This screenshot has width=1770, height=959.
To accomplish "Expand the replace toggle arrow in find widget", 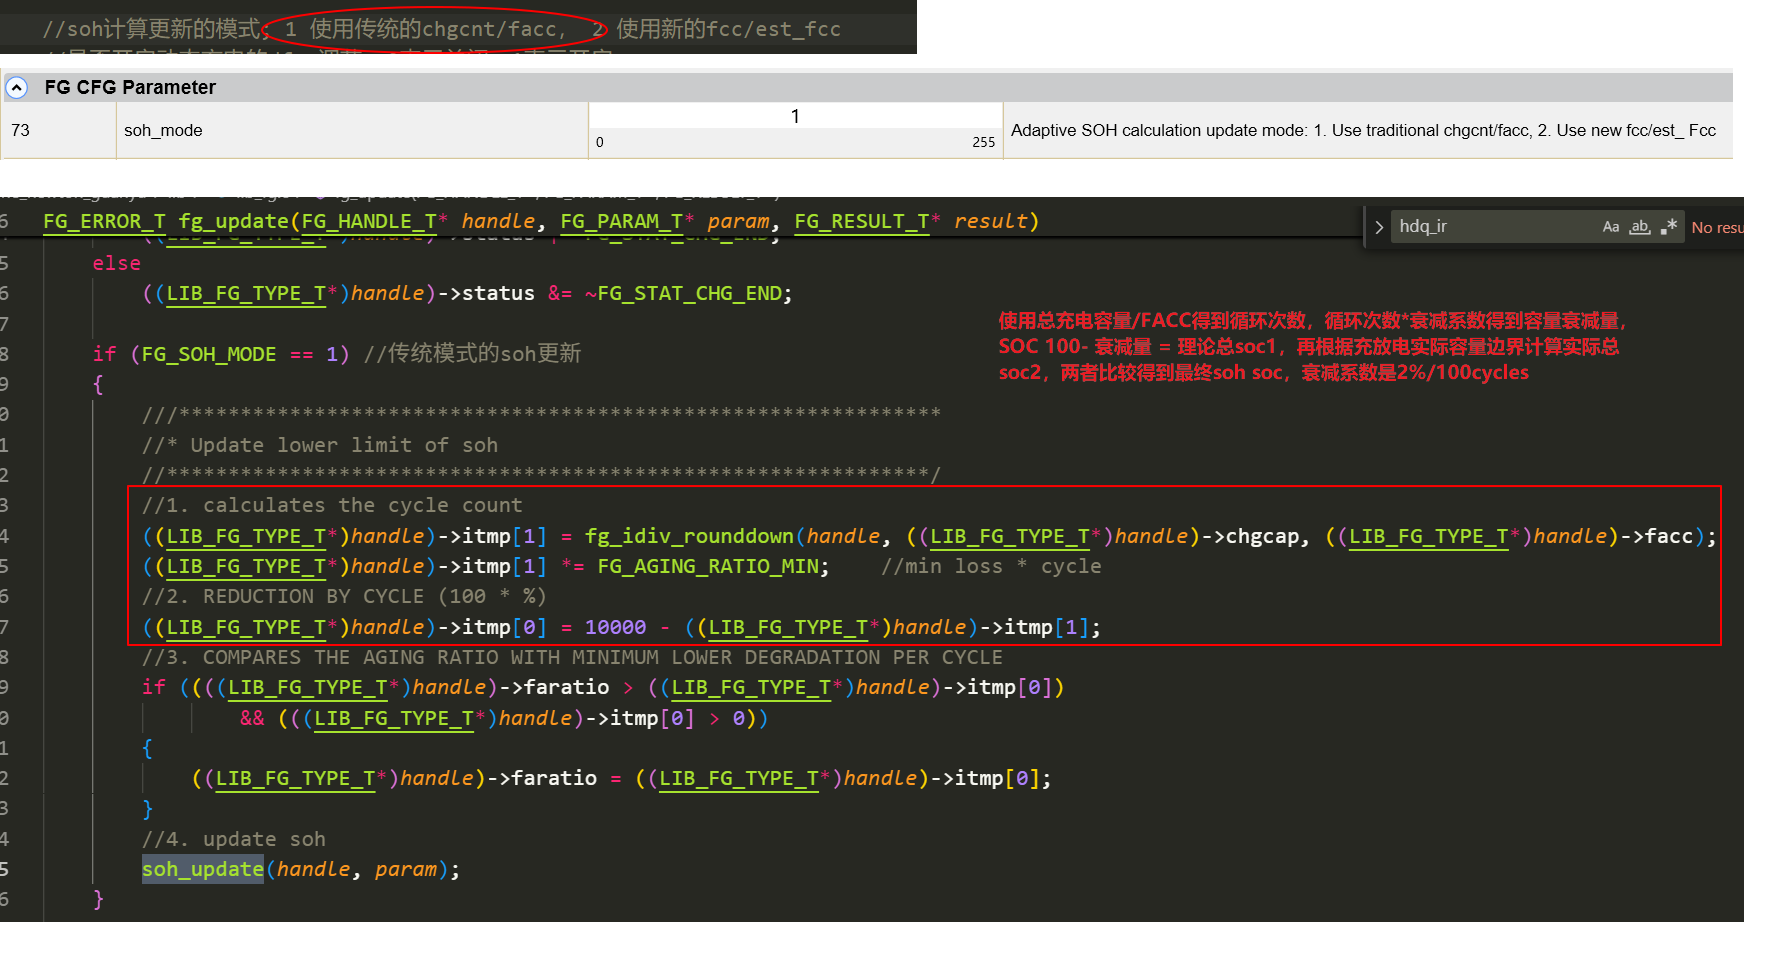I will [1379, 227].
